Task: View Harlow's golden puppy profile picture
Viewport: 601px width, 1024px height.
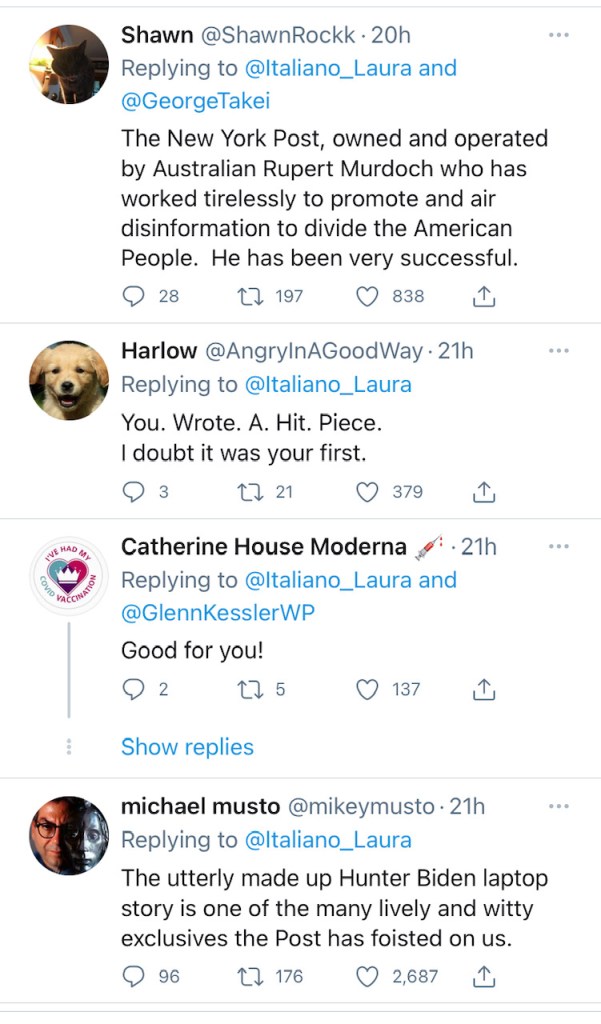Action: [68, 381]
